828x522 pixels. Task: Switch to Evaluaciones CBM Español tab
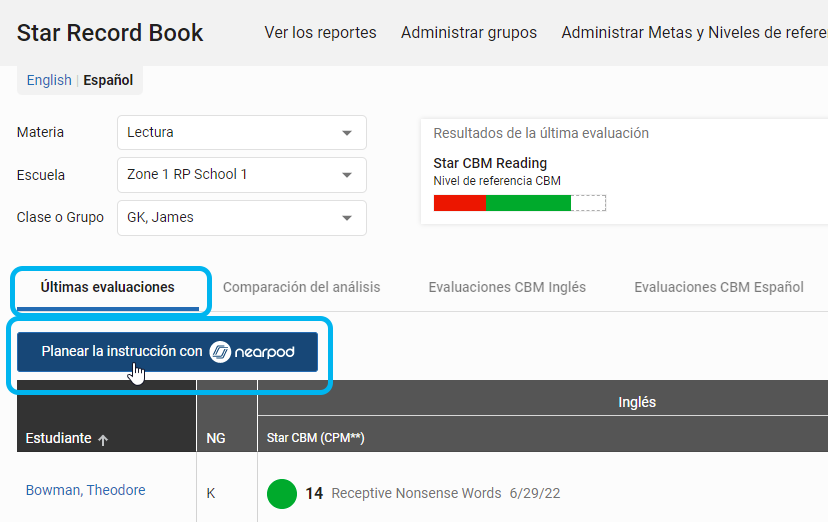pos(719,287)
